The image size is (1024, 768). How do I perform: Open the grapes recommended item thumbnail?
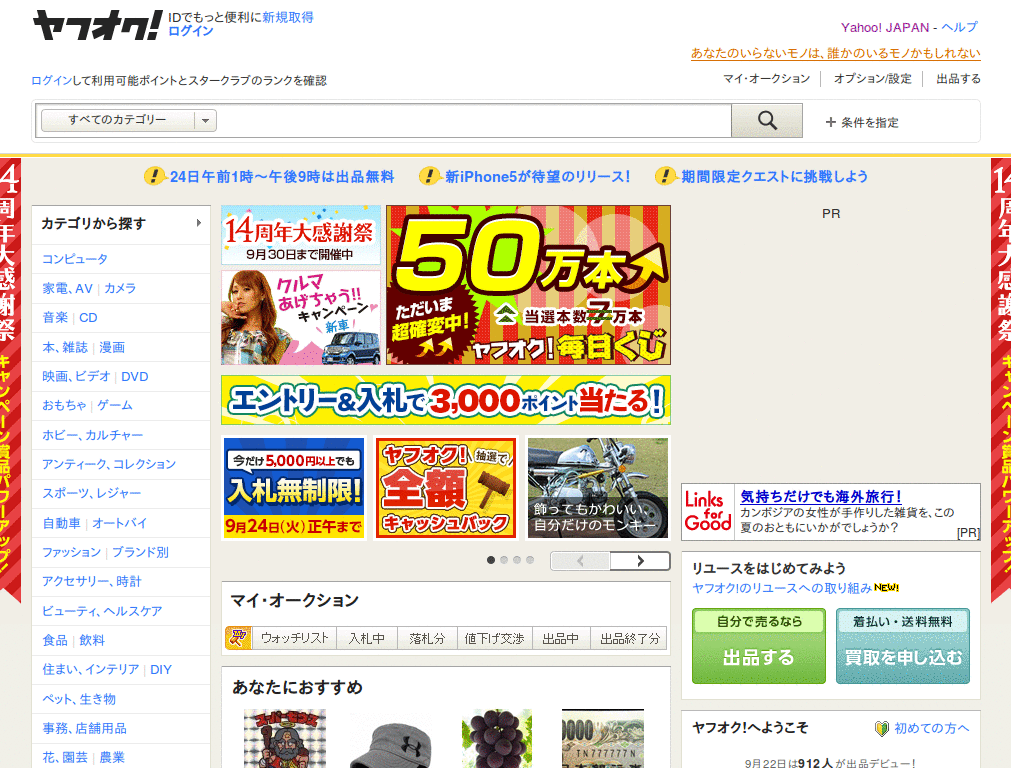tap(497, 739)
